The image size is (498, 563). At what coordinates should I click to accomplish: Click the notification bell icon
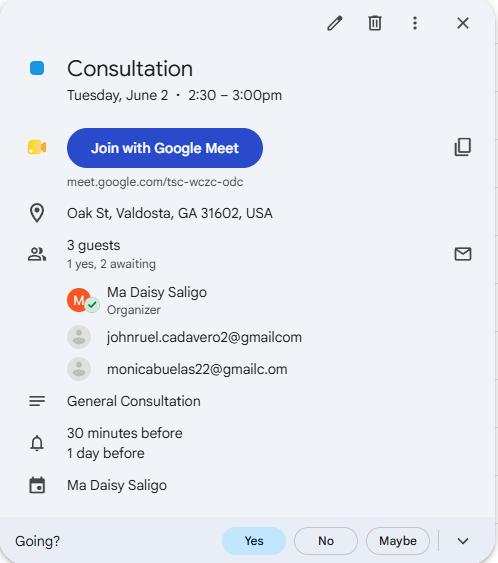[37, 443]
